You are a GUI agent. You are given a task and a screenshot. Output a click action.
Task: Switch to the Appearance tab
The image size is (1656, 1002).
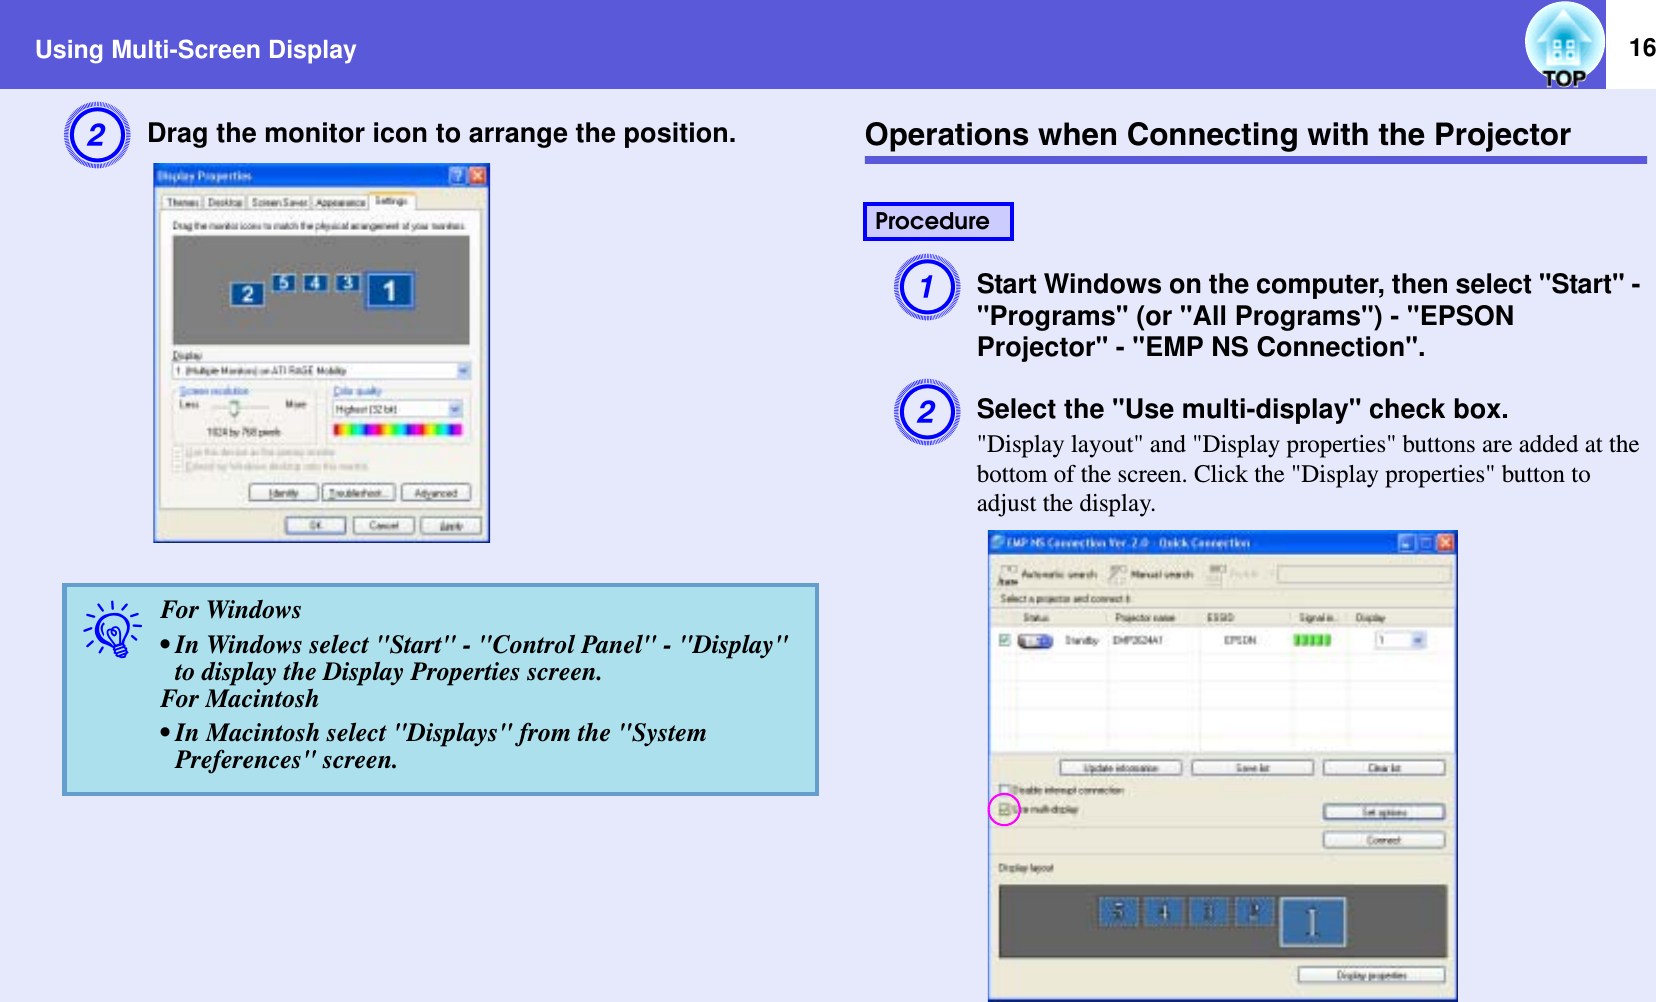coord(340,202)
